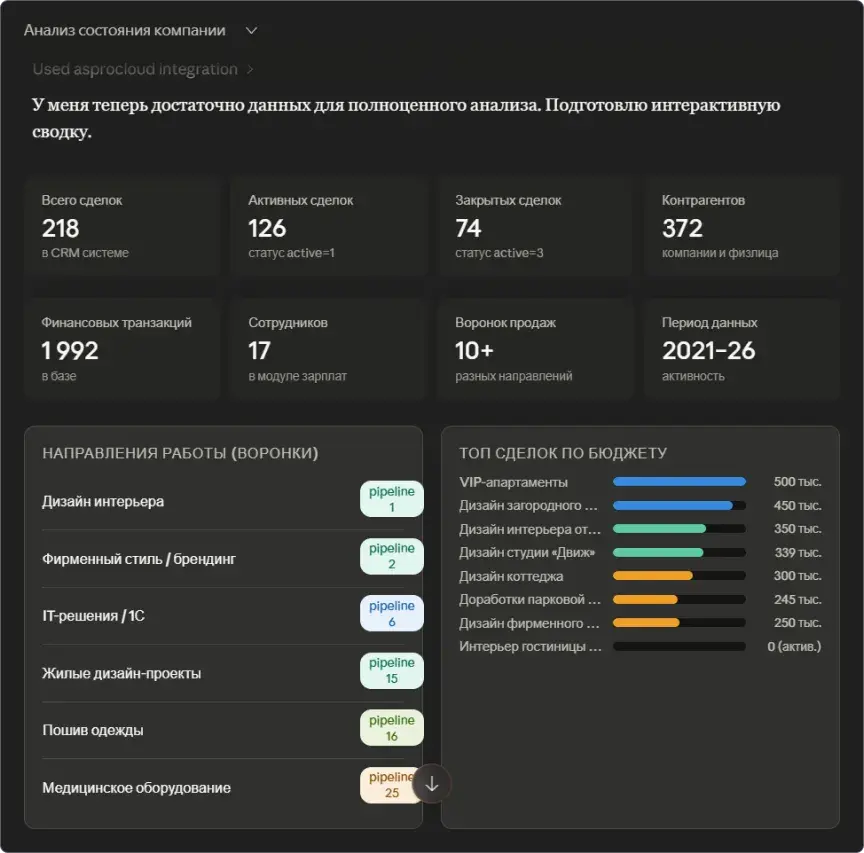Open the Контрагентов 372 card
The height and width of the screenshot is (853, 864).
point(742,226)
